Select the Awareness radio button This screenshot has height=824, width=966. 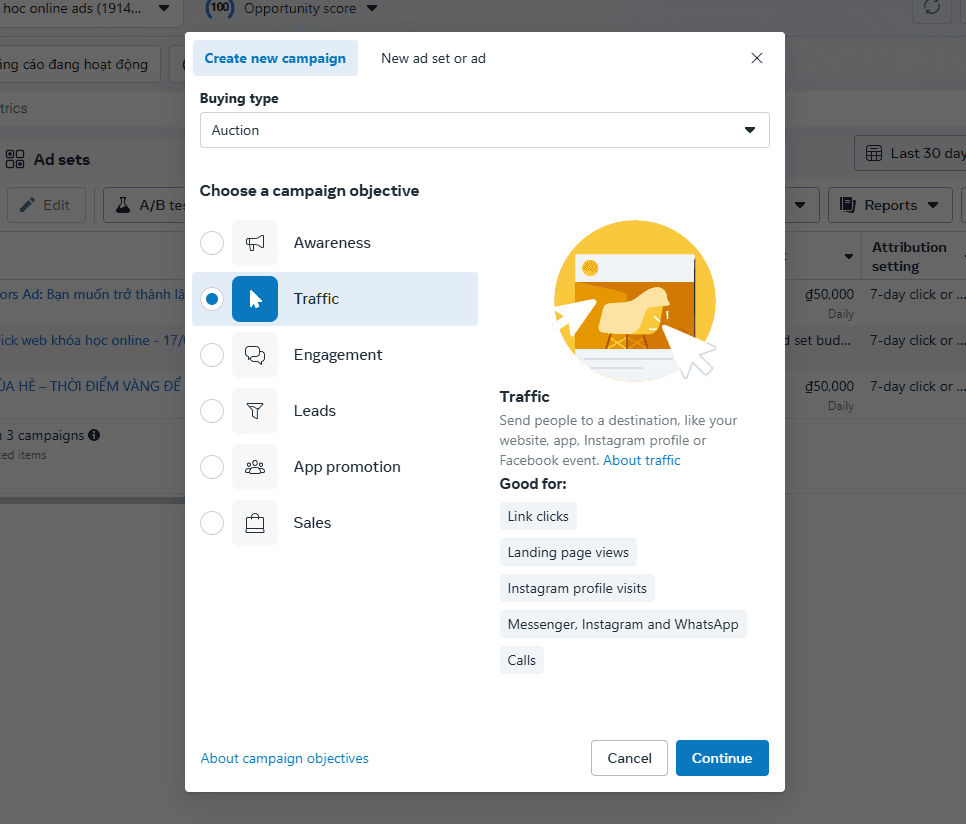[212, 243]
